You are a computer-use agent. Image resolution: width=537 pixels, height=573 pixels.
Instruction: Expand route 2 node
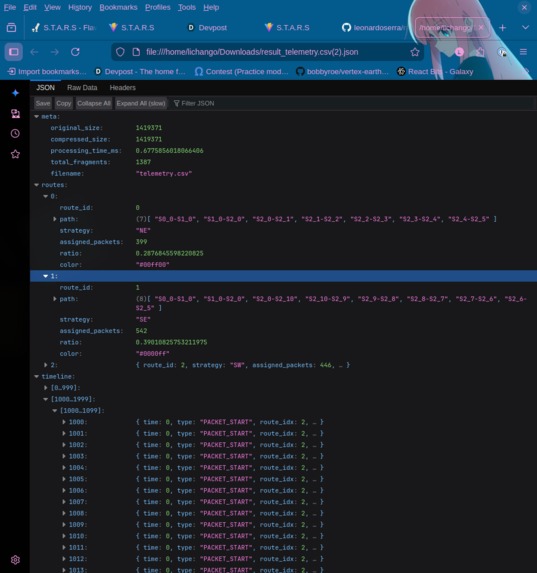46,365
